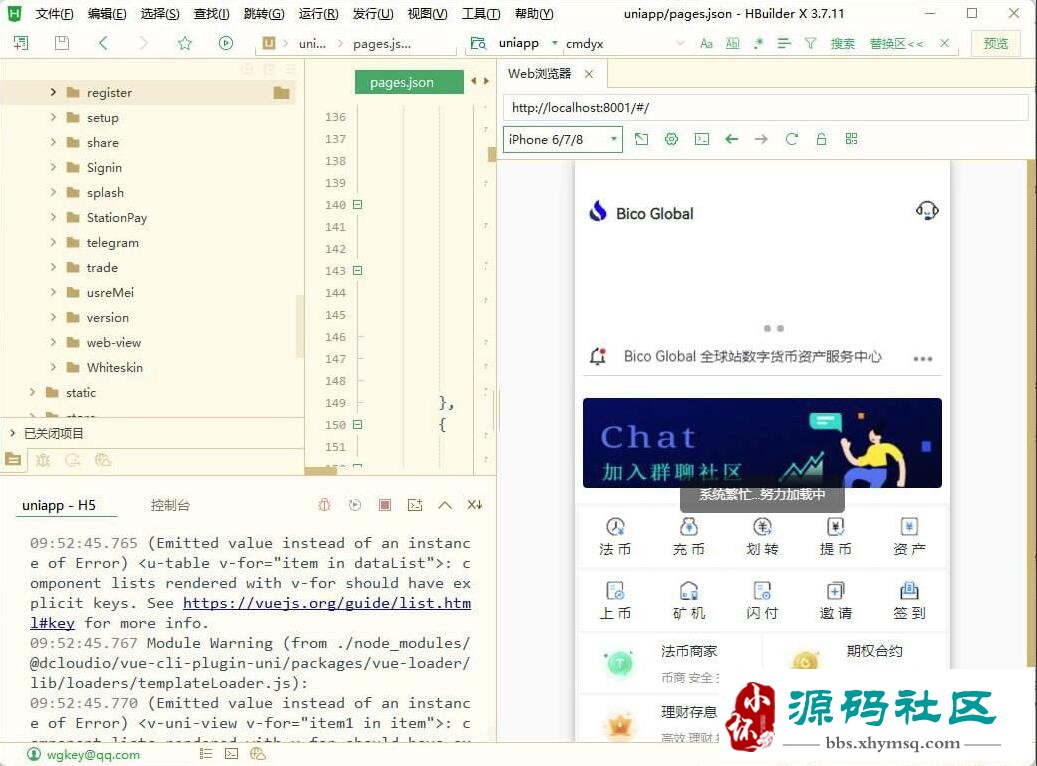Viewport: 1037px width, 766px height.
Task: Stop the running process red square
Action: tap(385, 505)
